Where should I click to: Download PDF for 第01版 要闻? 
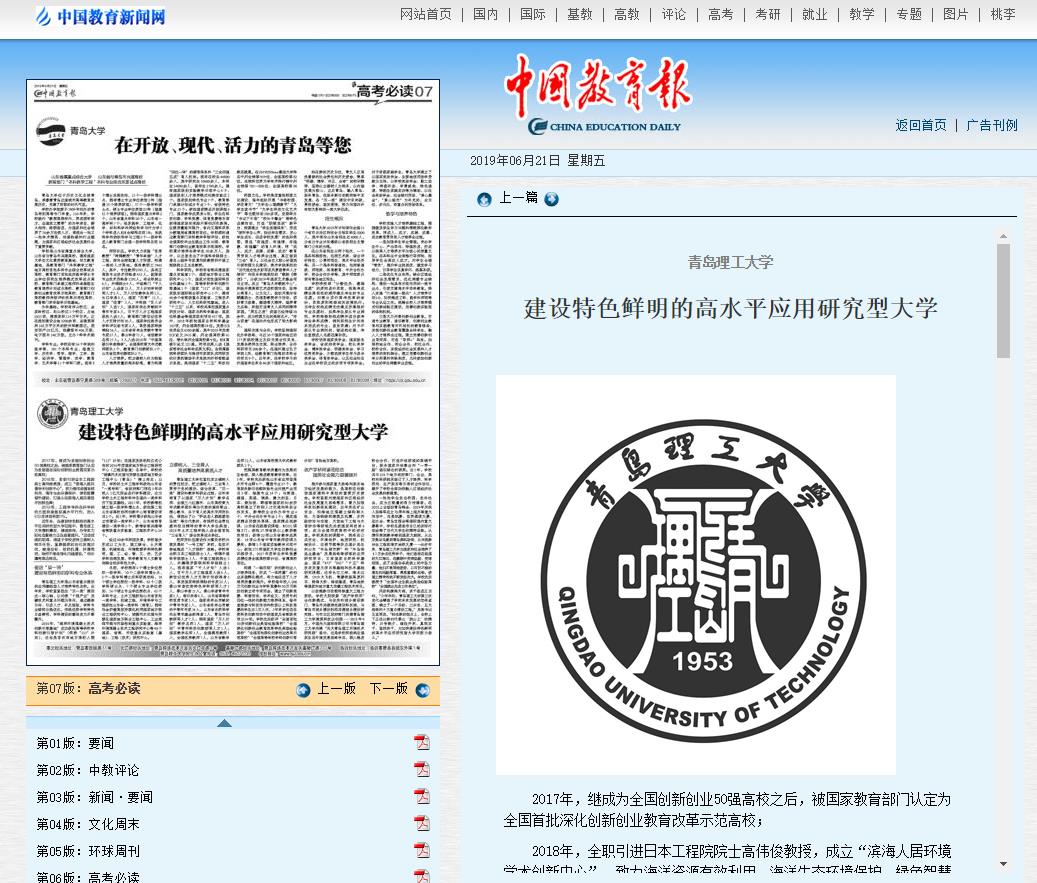[422, 743]
